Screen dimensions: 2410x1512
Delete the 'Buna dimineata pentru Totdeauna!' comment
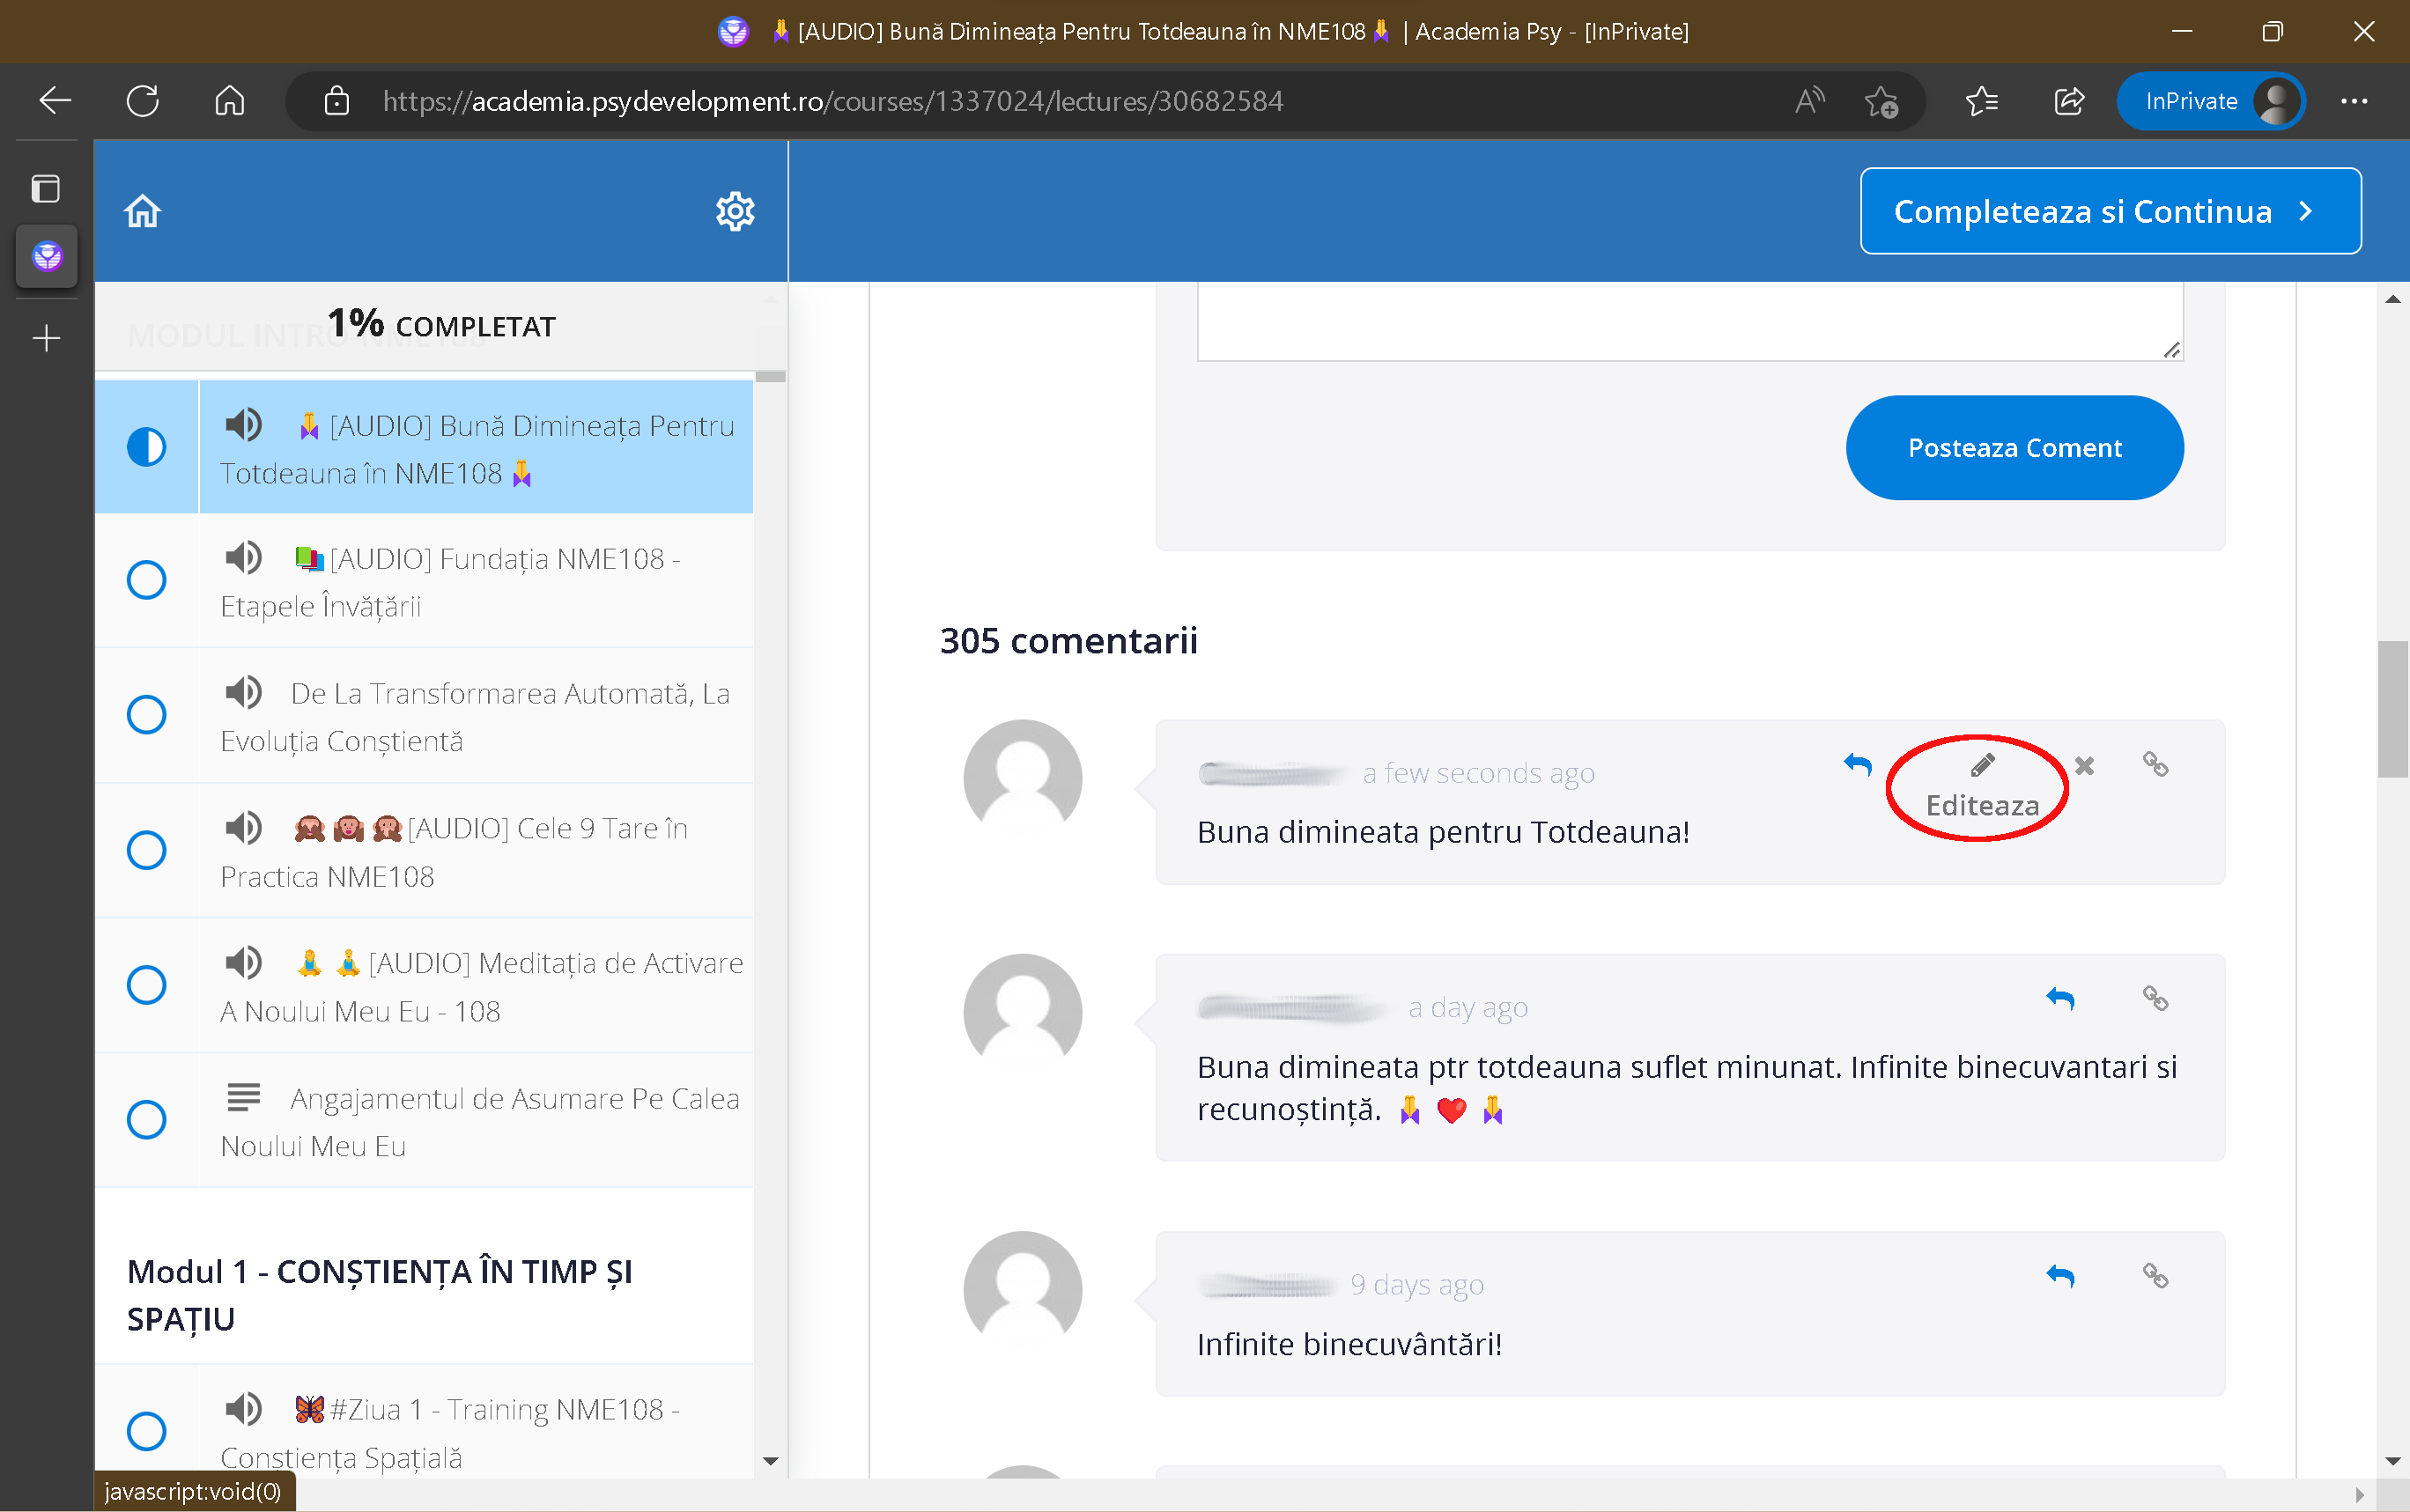pyautogui.click(x=2084, y=766)
